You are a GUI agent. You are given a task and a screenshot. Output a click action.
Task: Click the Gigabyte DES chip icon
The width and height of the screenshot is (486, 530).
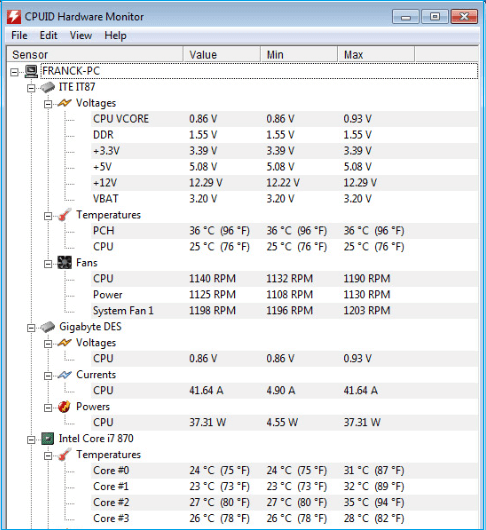tap(48, 327)
